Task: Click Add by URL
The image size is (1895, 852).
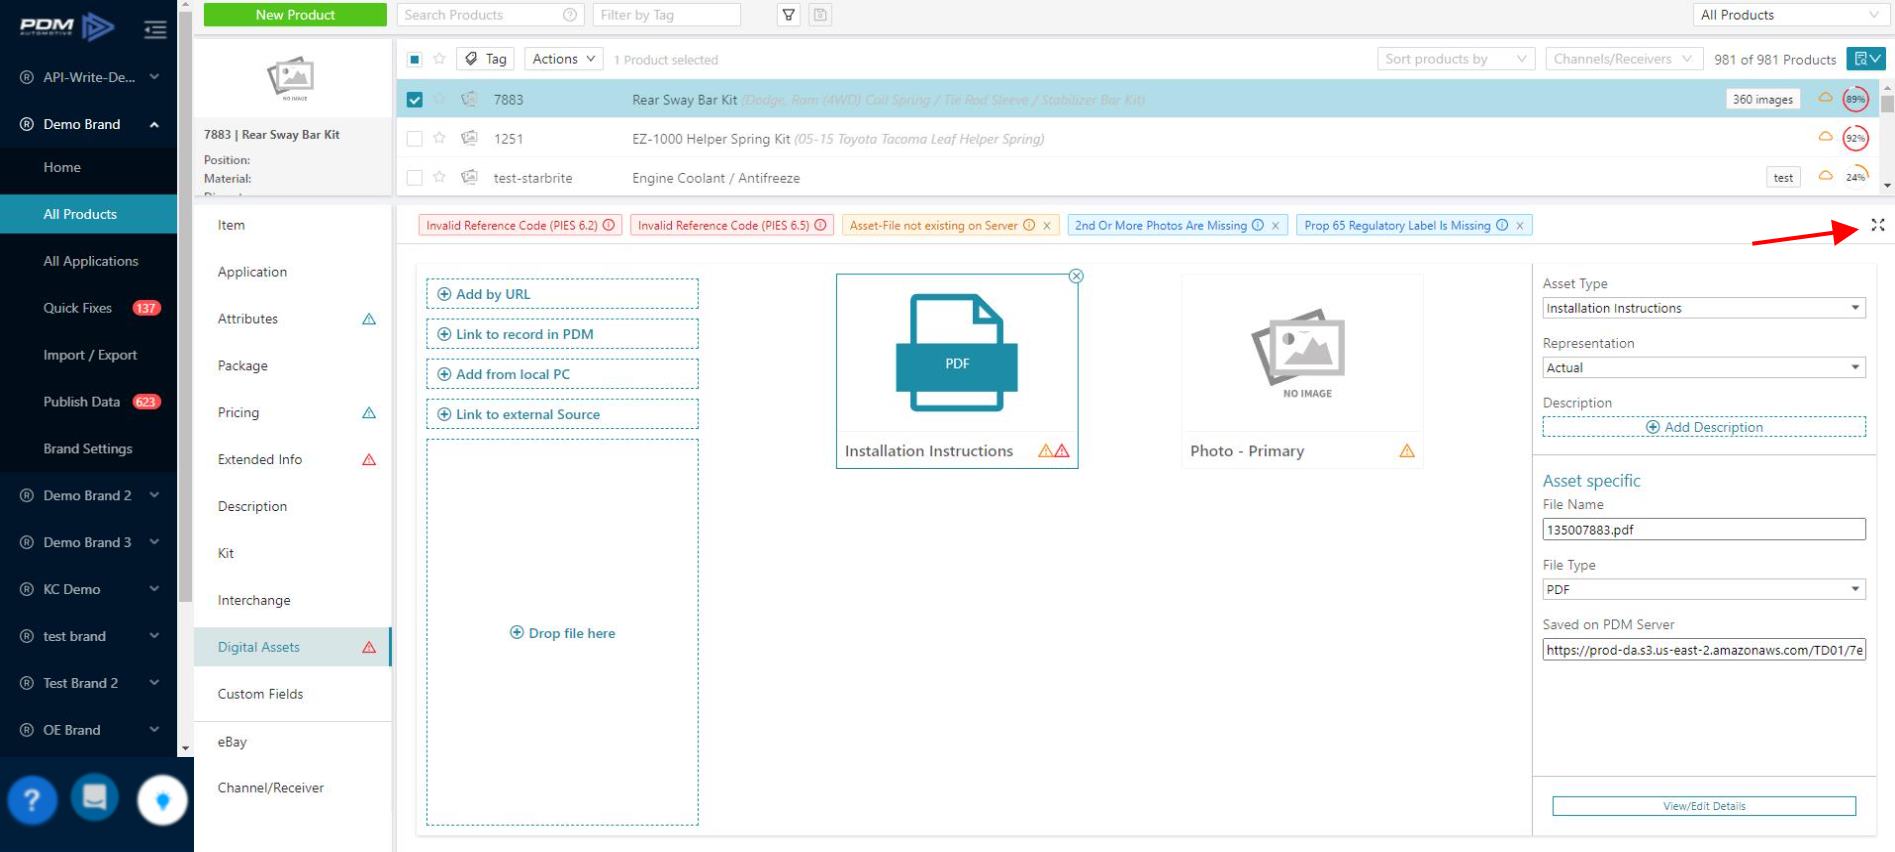Action: pyautogui.click(x=562, y=294)
